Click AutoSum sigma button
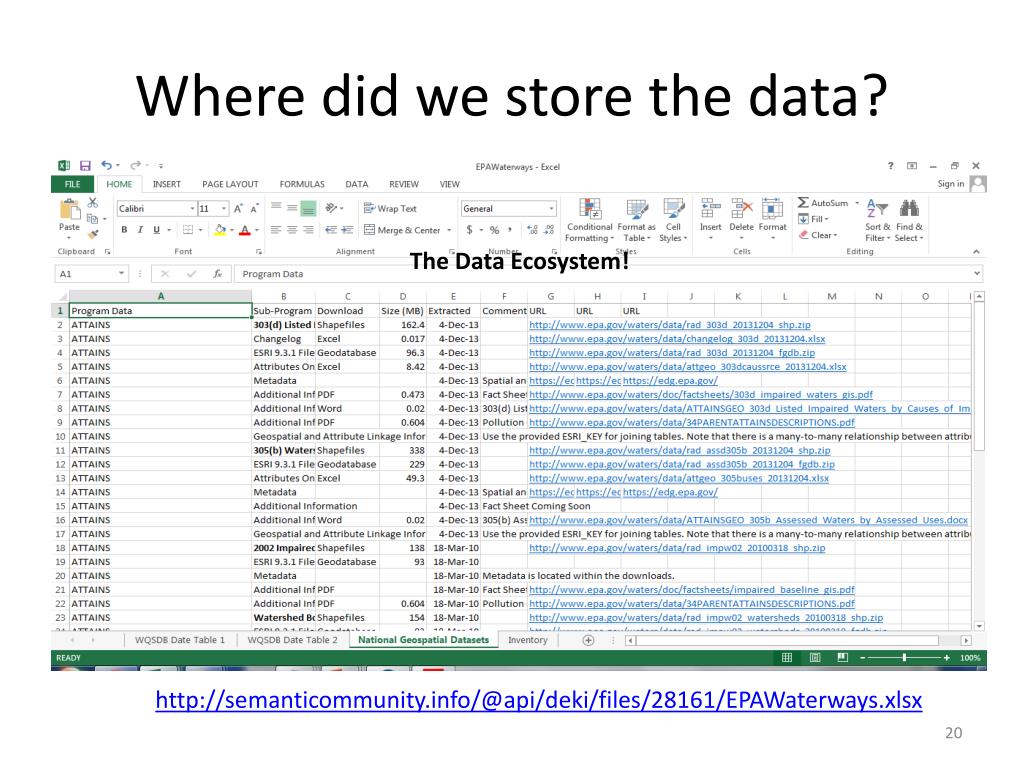Image resolution: width=1024 pixels, height=768 pixels. [x=823, y=203]
